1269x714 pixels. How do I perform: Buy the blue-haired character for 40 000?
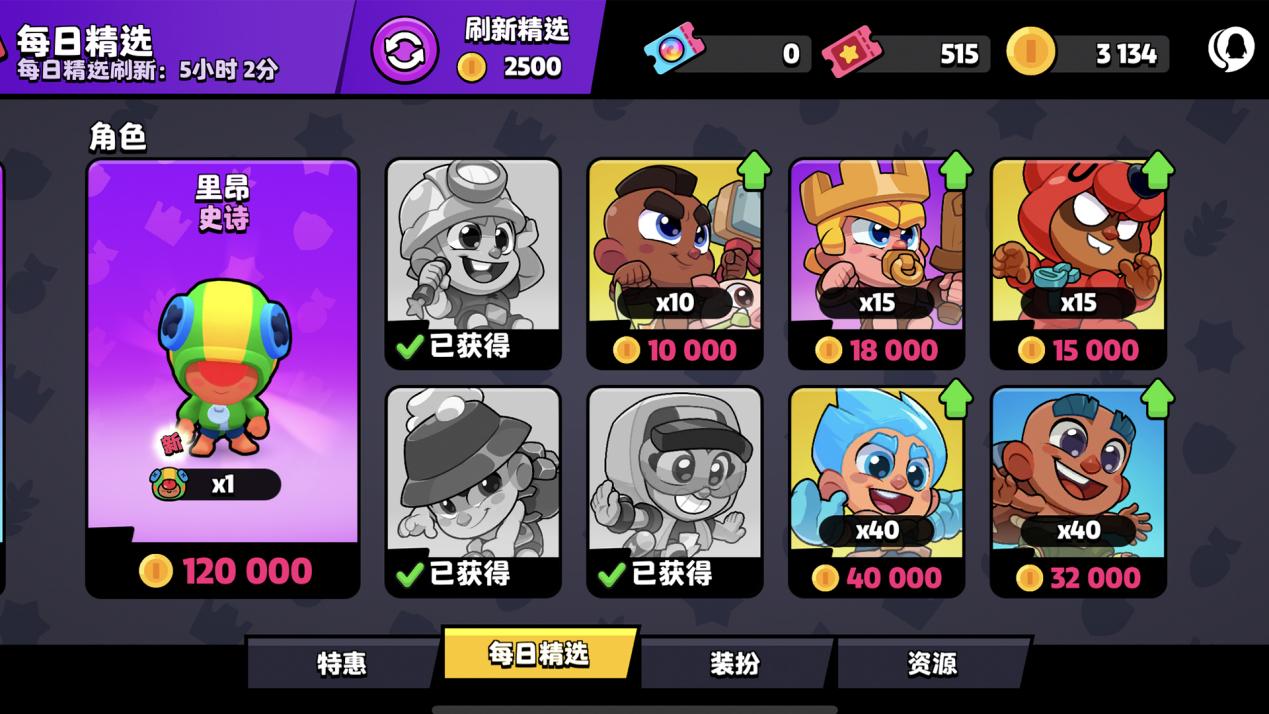pos(877,491)
